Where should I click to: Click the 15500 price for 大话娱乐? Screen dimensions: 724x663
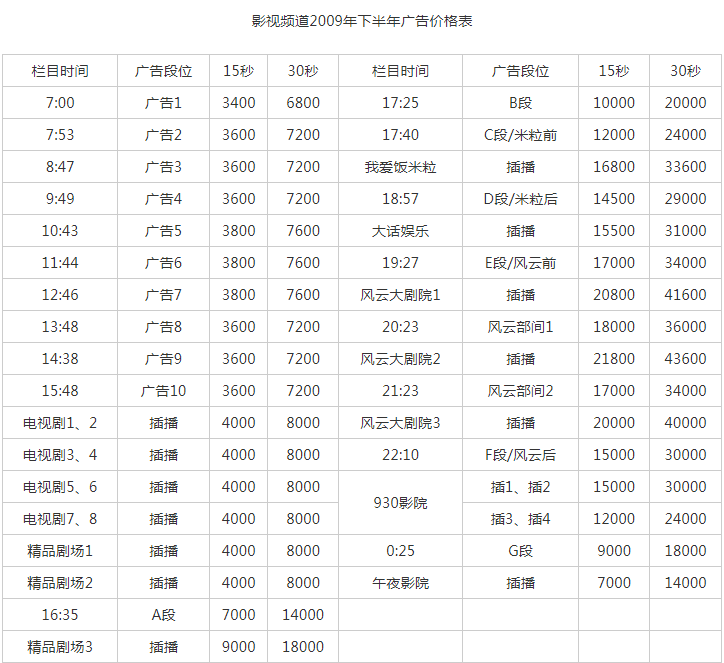614,230
